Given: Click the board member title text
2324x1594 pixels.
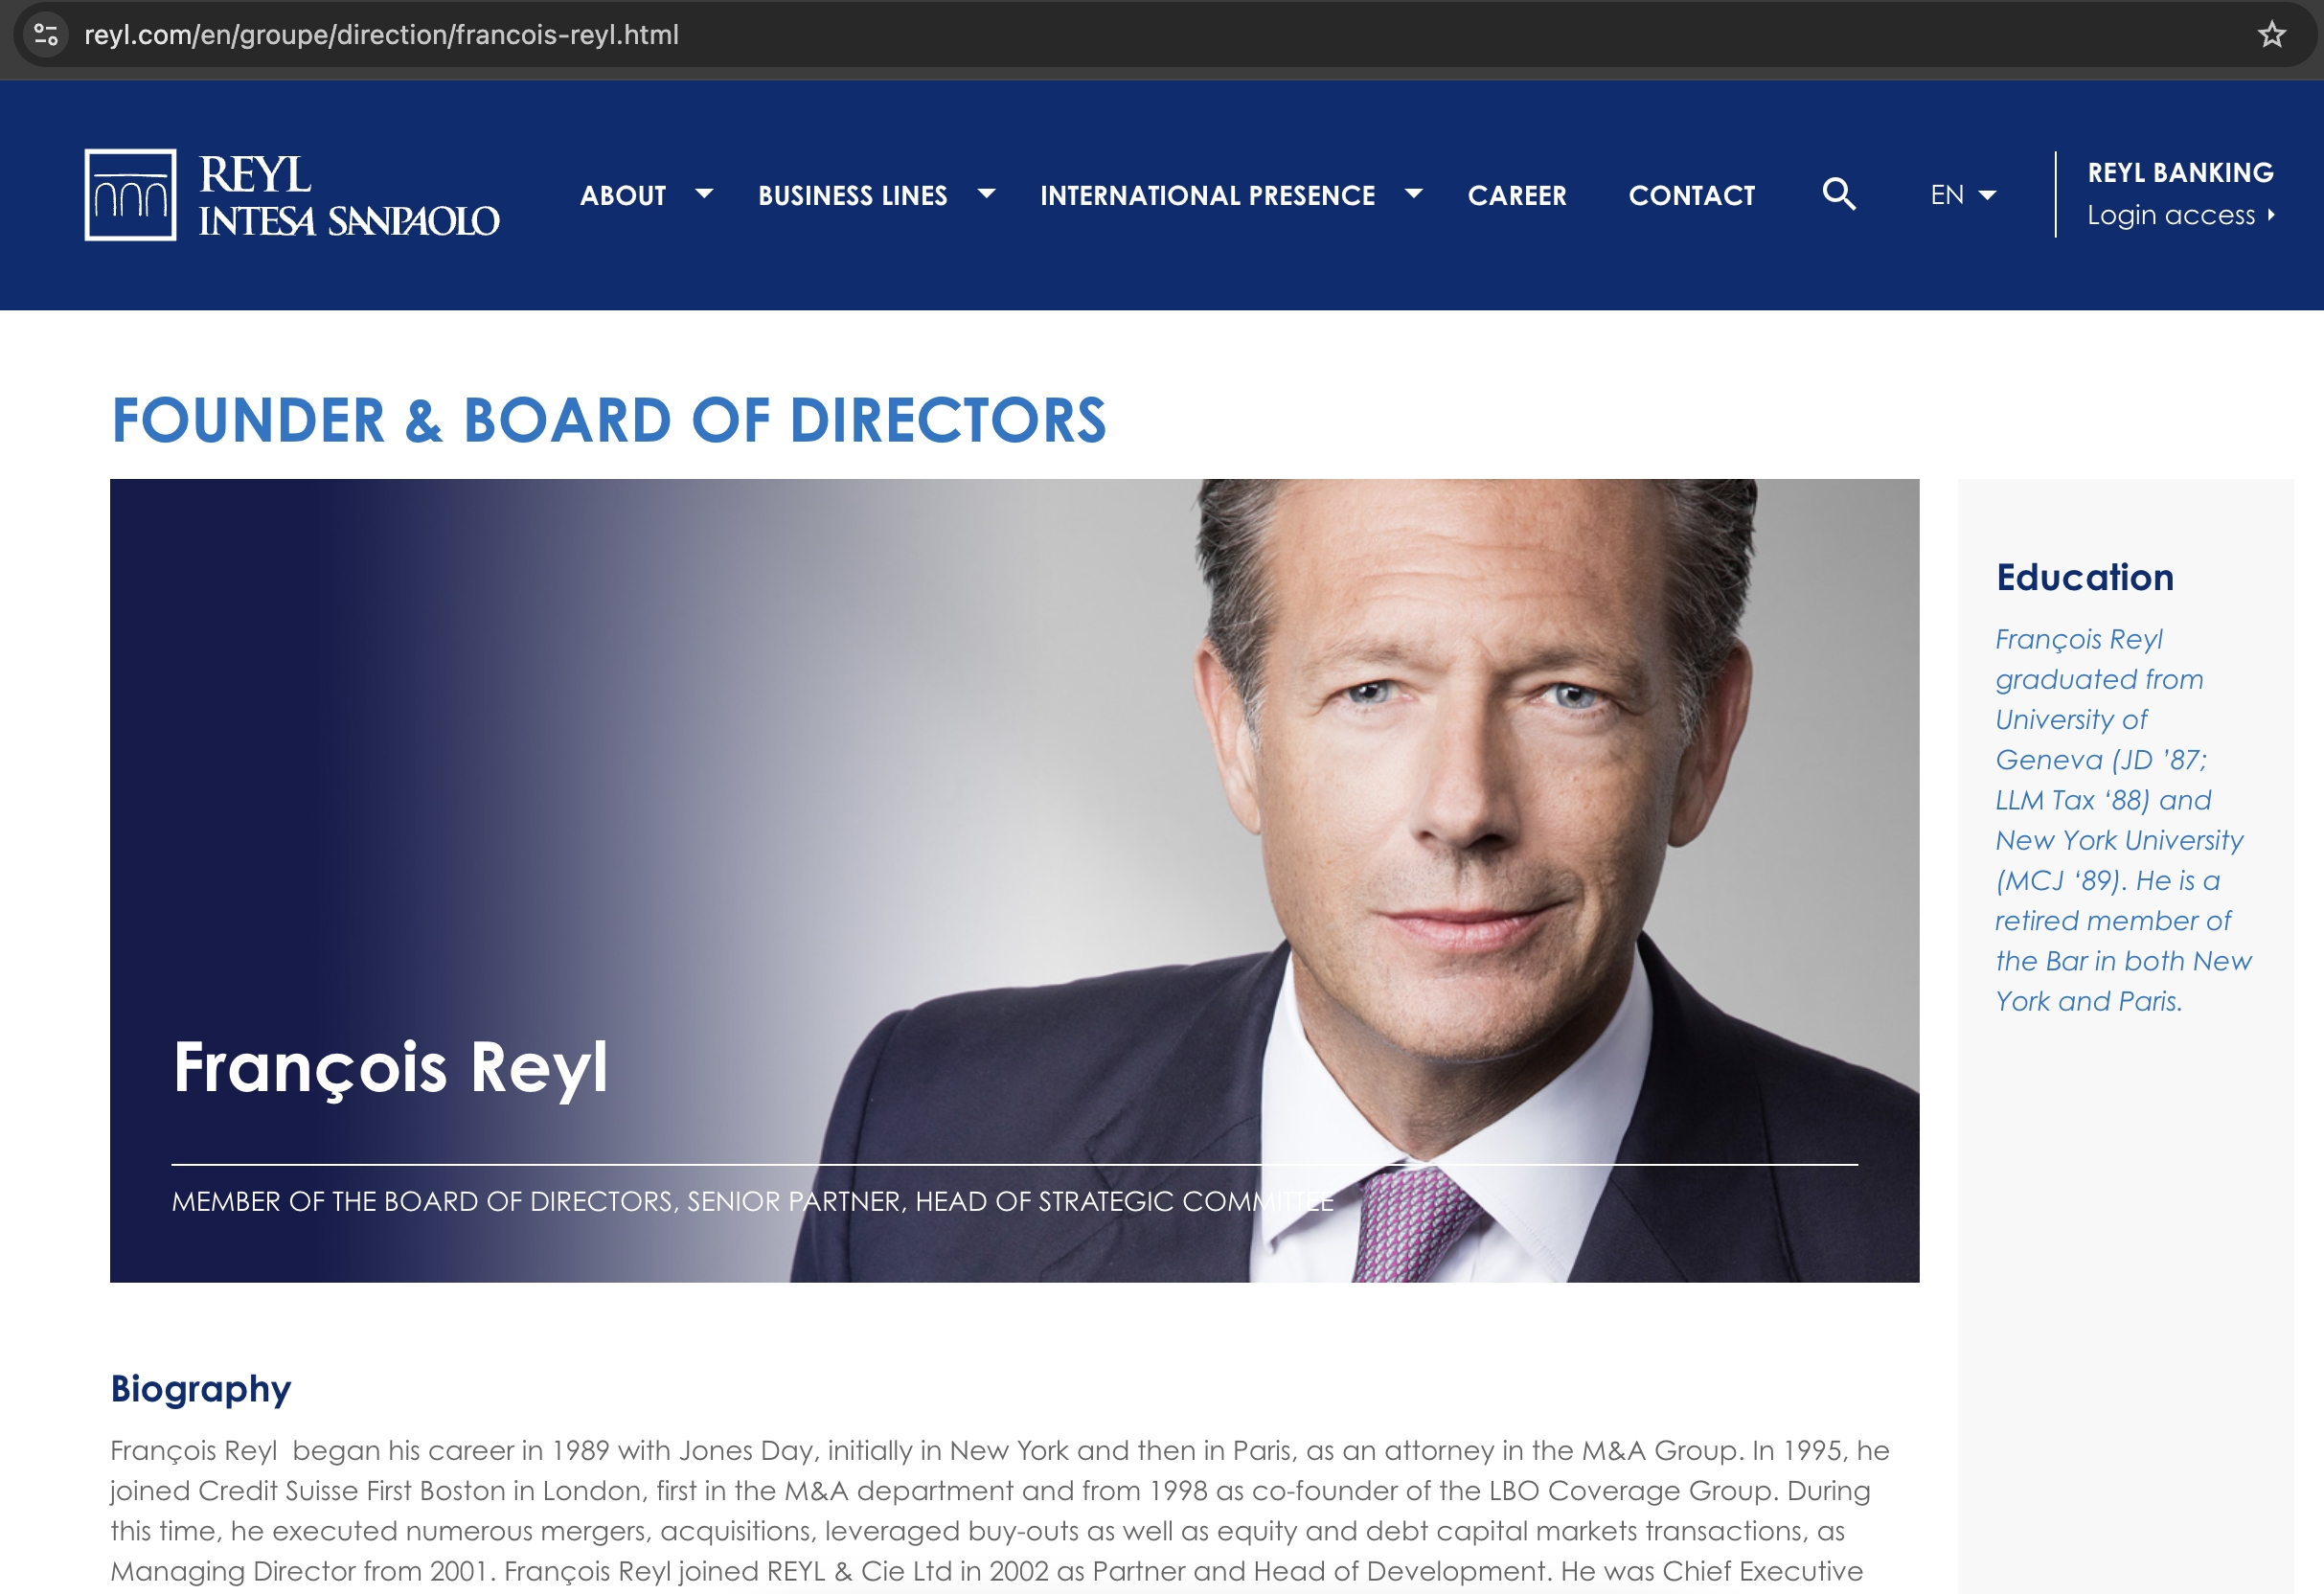Looking at the screenshot, I should (753, 1201).
